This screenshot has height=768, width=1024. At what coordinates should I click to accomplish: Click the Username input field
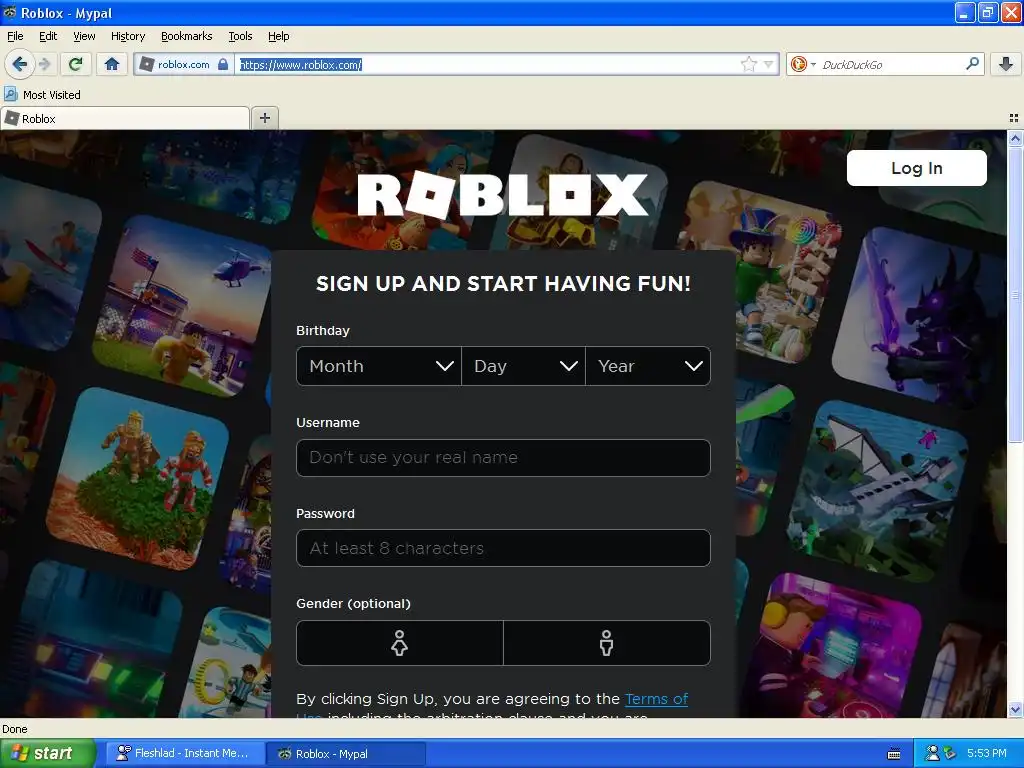[503, 458]
